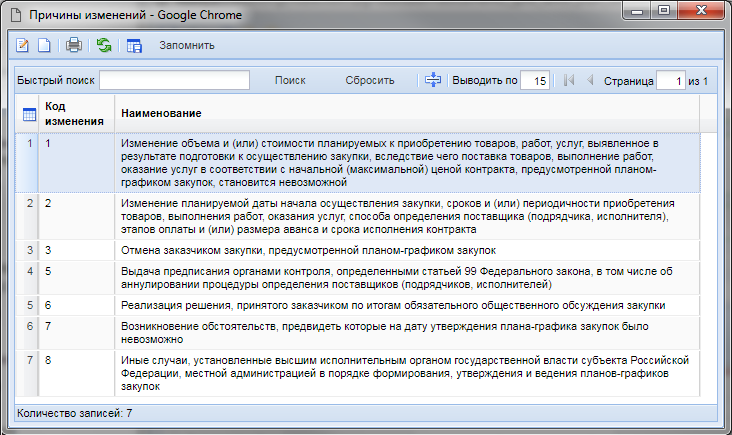
Task: Click the table layout settings icon
Action: 135,45
